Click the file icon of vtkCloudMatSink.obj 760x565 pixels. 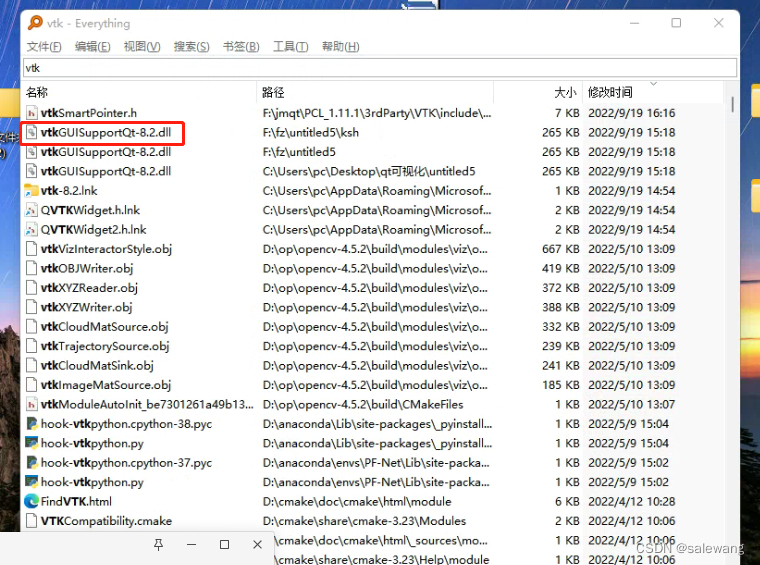point(32,365)
